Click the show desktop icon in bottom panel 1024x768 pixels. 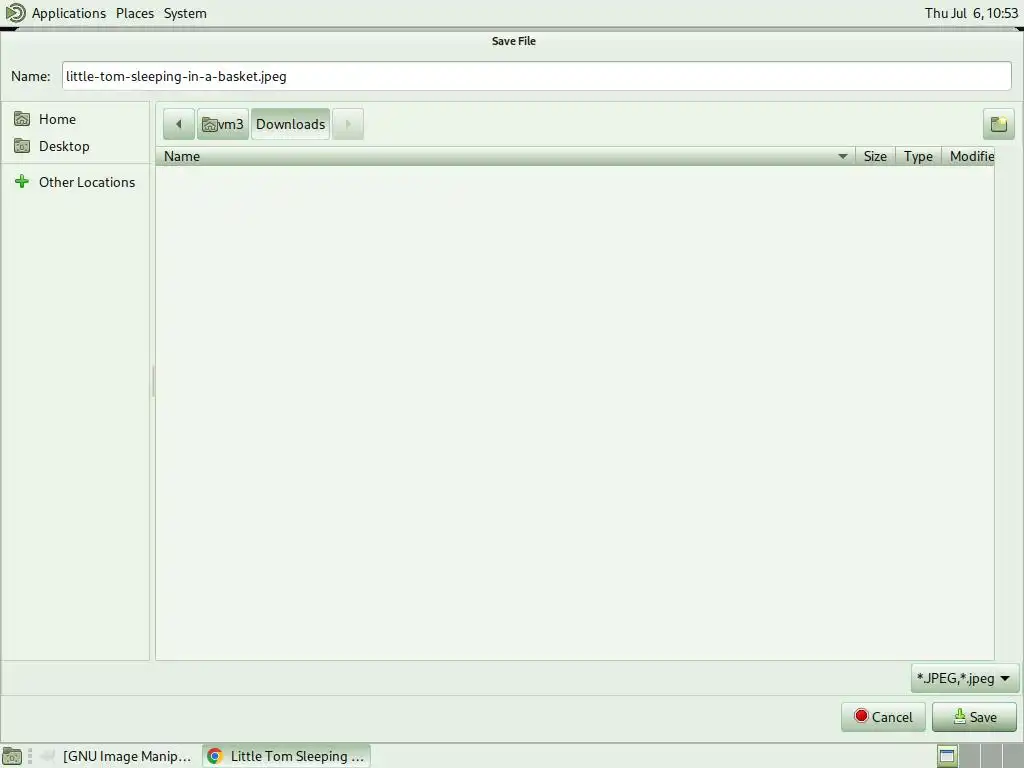[x=12, y=756]
